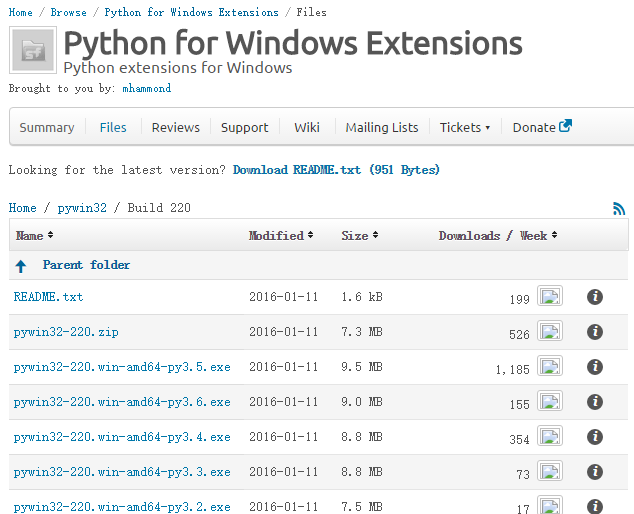
Task: Sort by Downloads / Week column
Action: [x=498, y=235]
